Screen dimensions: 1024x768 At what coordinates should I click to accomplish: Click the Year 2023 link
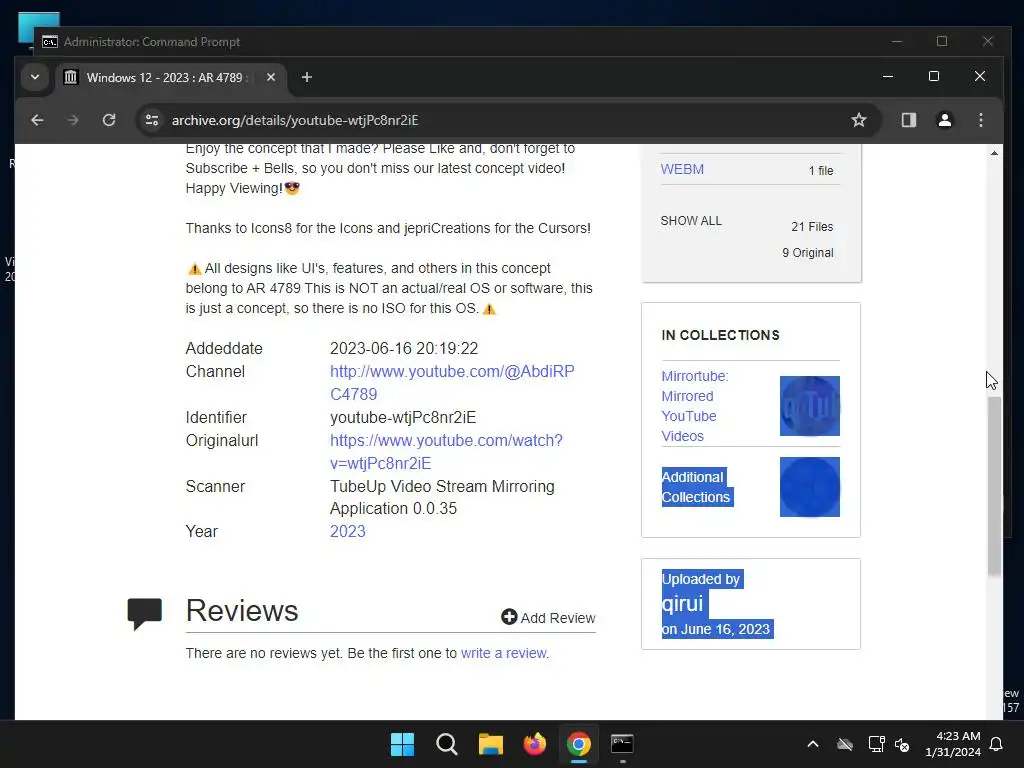pos(347,531)
